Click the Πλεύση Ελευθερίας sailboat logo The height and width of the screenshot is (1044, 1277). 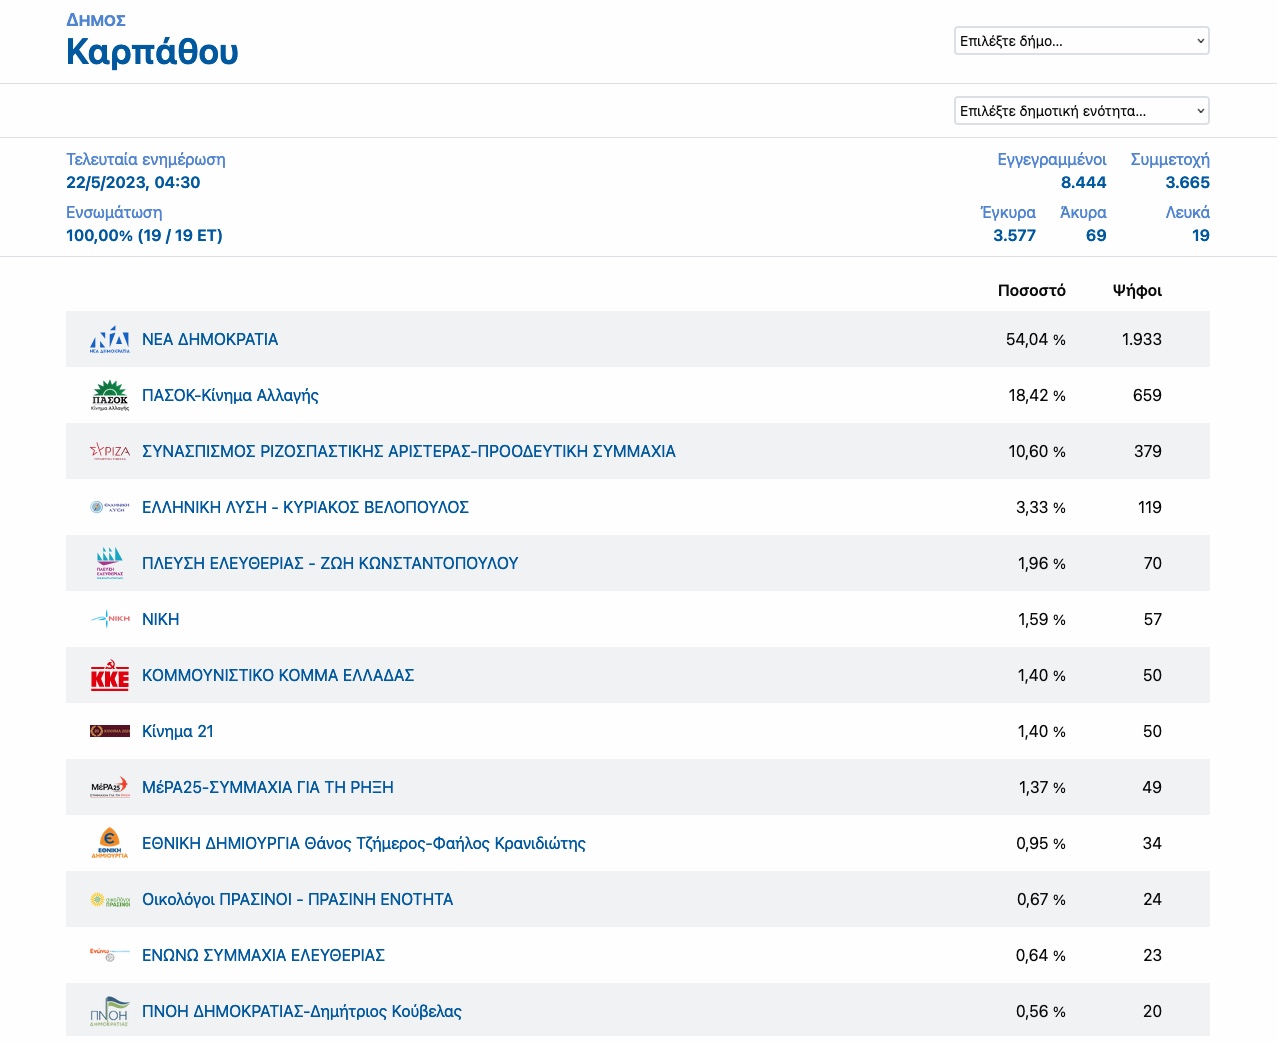coord(110,563)
